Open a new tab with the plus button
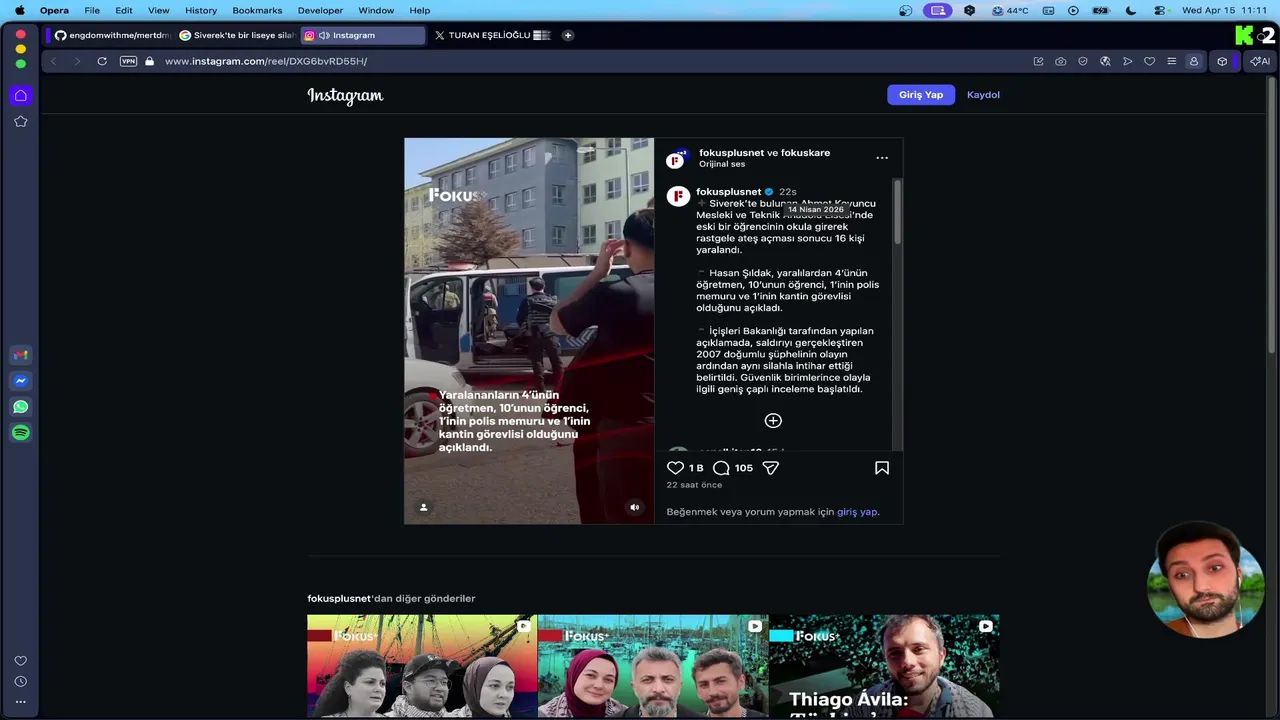 tap(568, 35)
